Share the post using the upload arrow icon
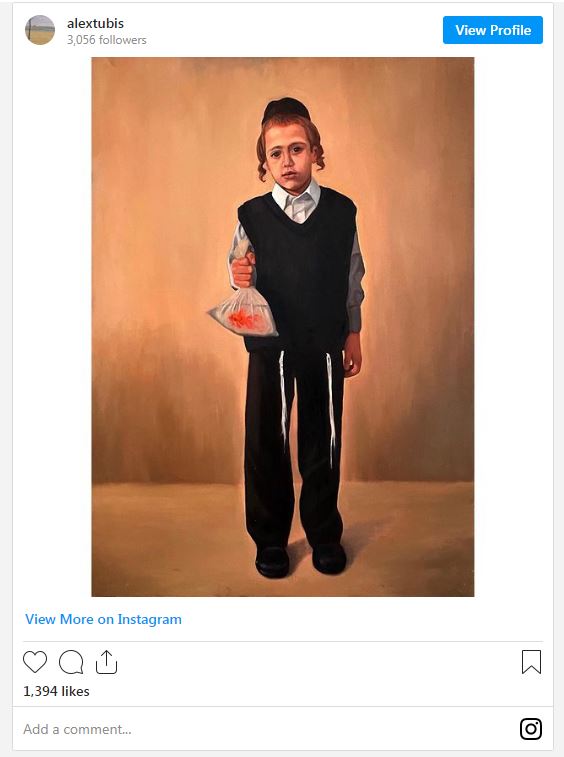Screen dimensions: 564x757 (x=106, y=662)
